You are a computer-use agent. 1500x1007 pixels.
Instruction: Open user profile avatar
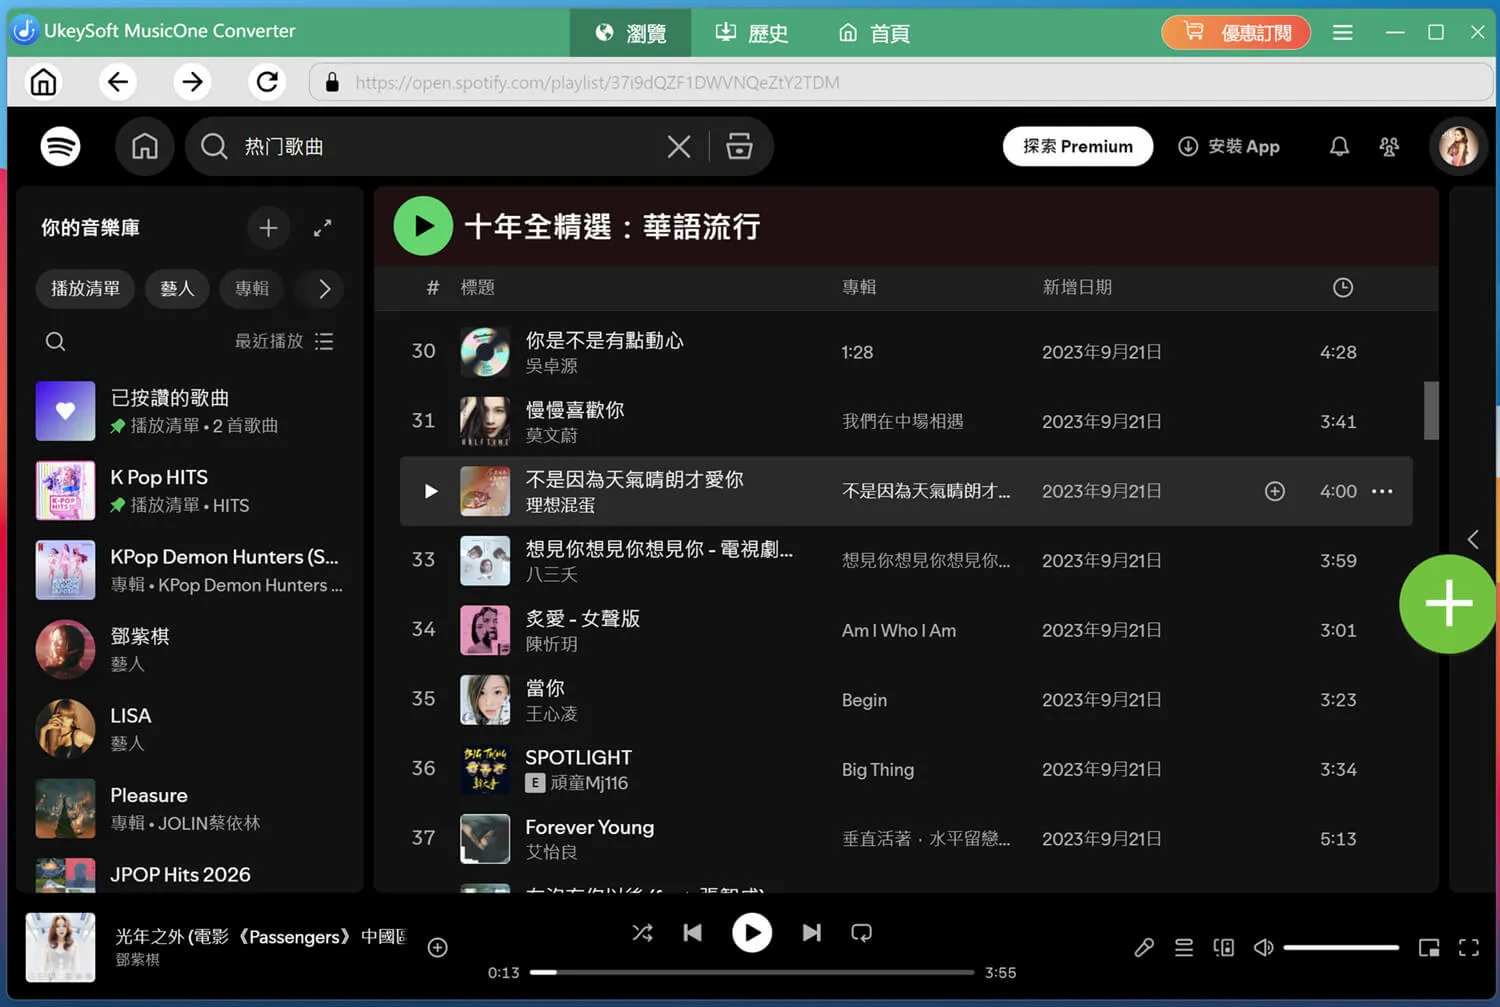click(1458, 146)
